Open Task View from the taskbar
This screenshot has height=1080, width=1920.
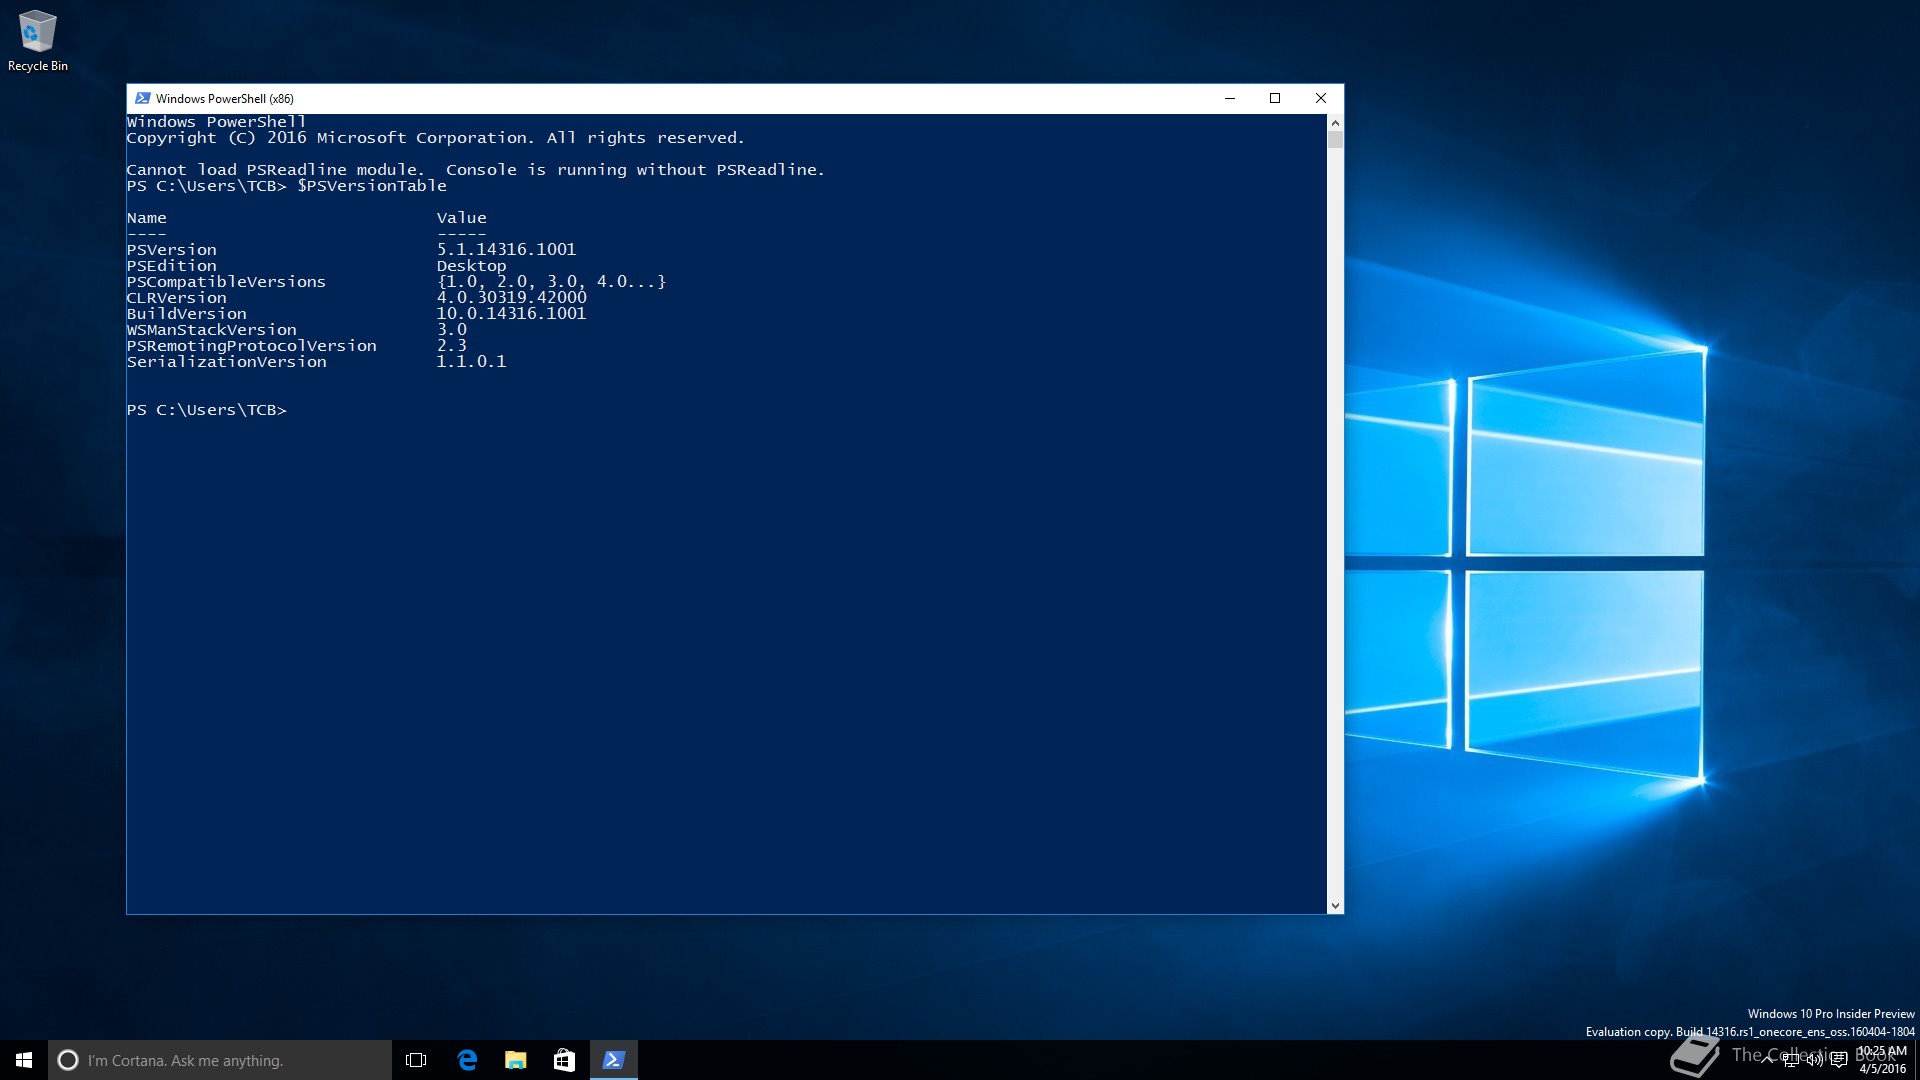(416, 1060)
